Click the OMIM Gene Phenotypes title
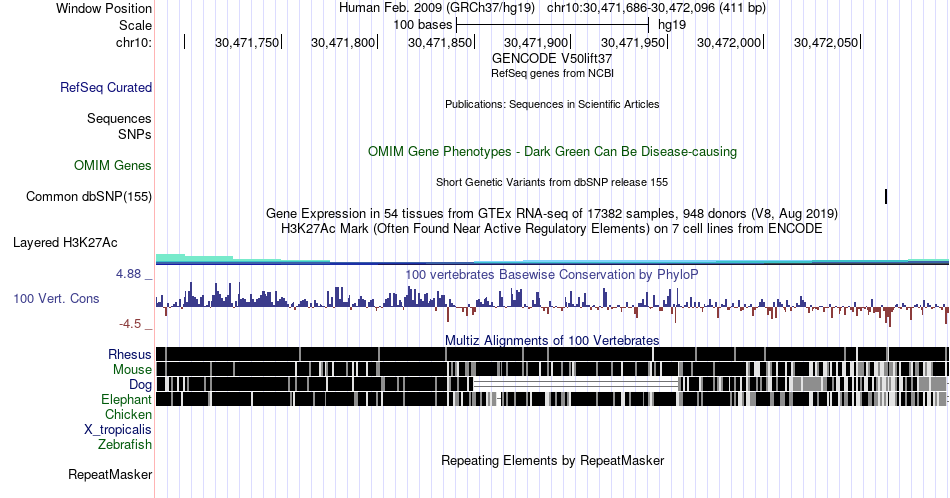Screen dimensions: 950x498 pos(552,151)
